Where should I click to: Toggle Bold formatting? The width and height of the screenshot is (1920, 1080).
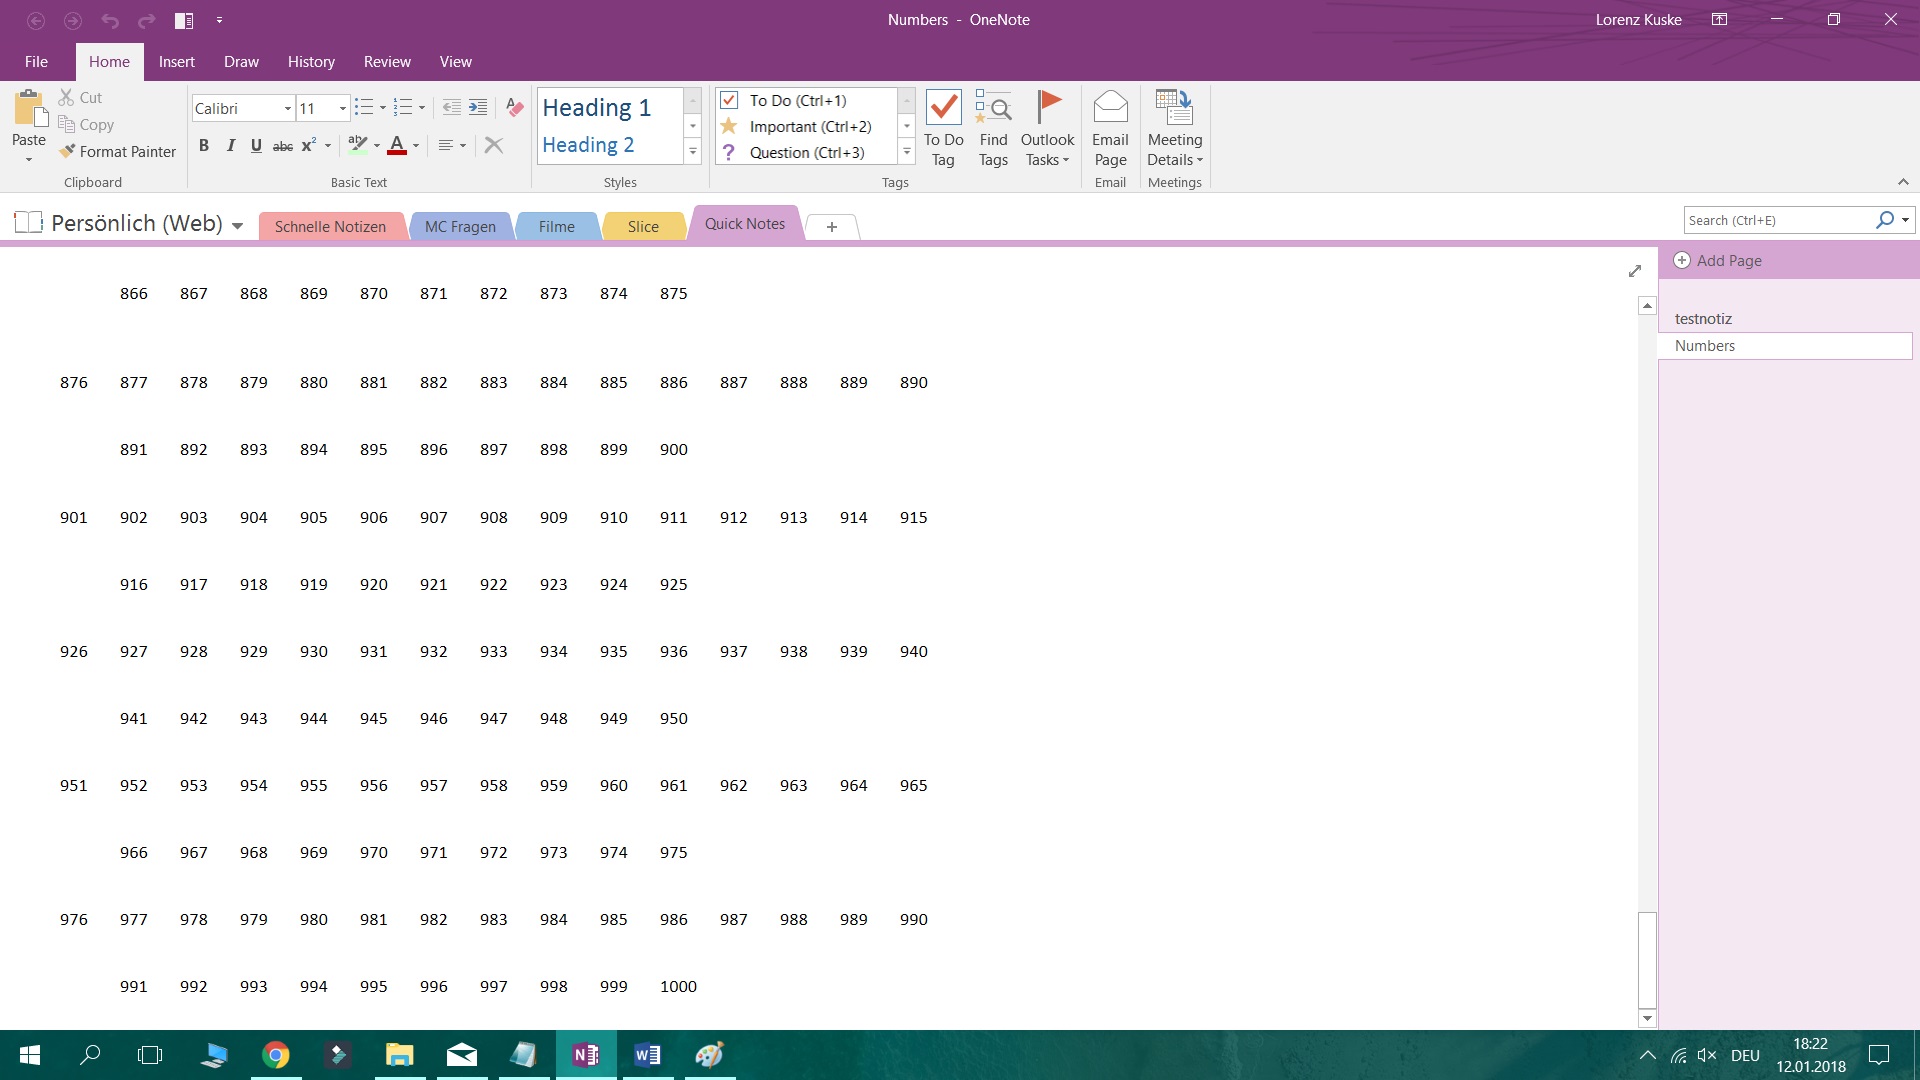(204, 146)
